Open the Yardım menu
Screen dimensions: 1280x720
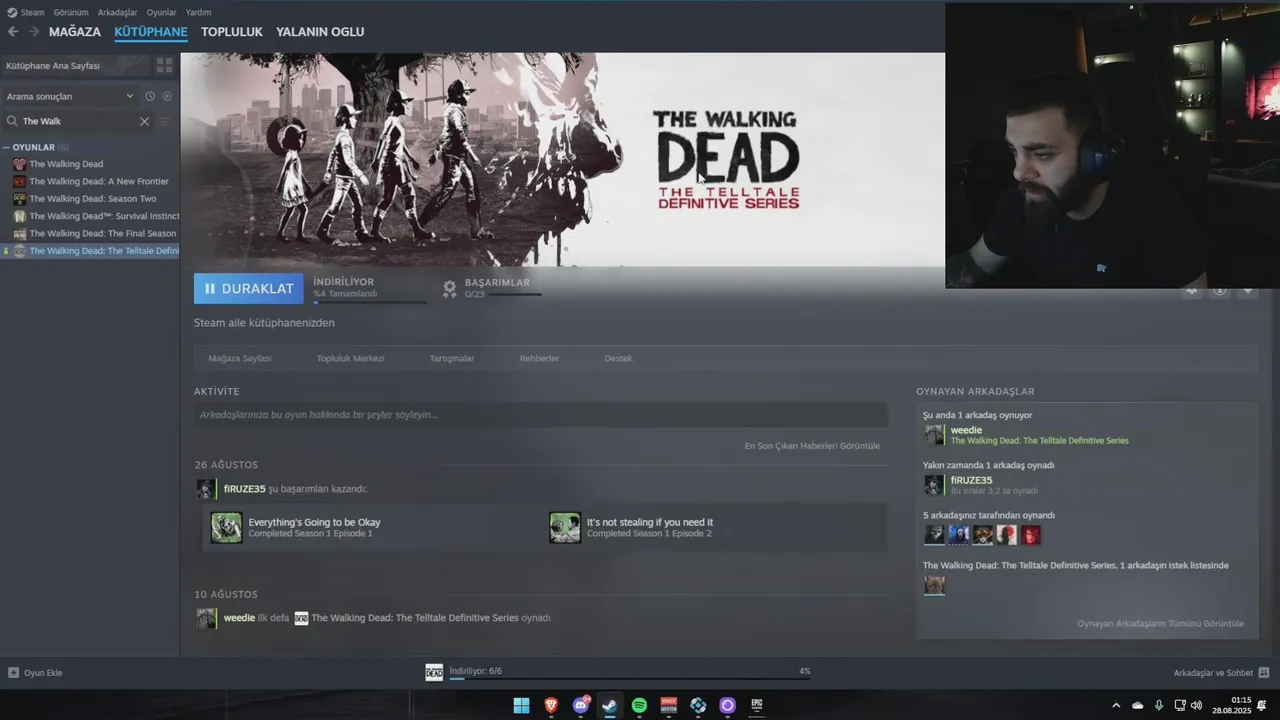click(198, 12)
